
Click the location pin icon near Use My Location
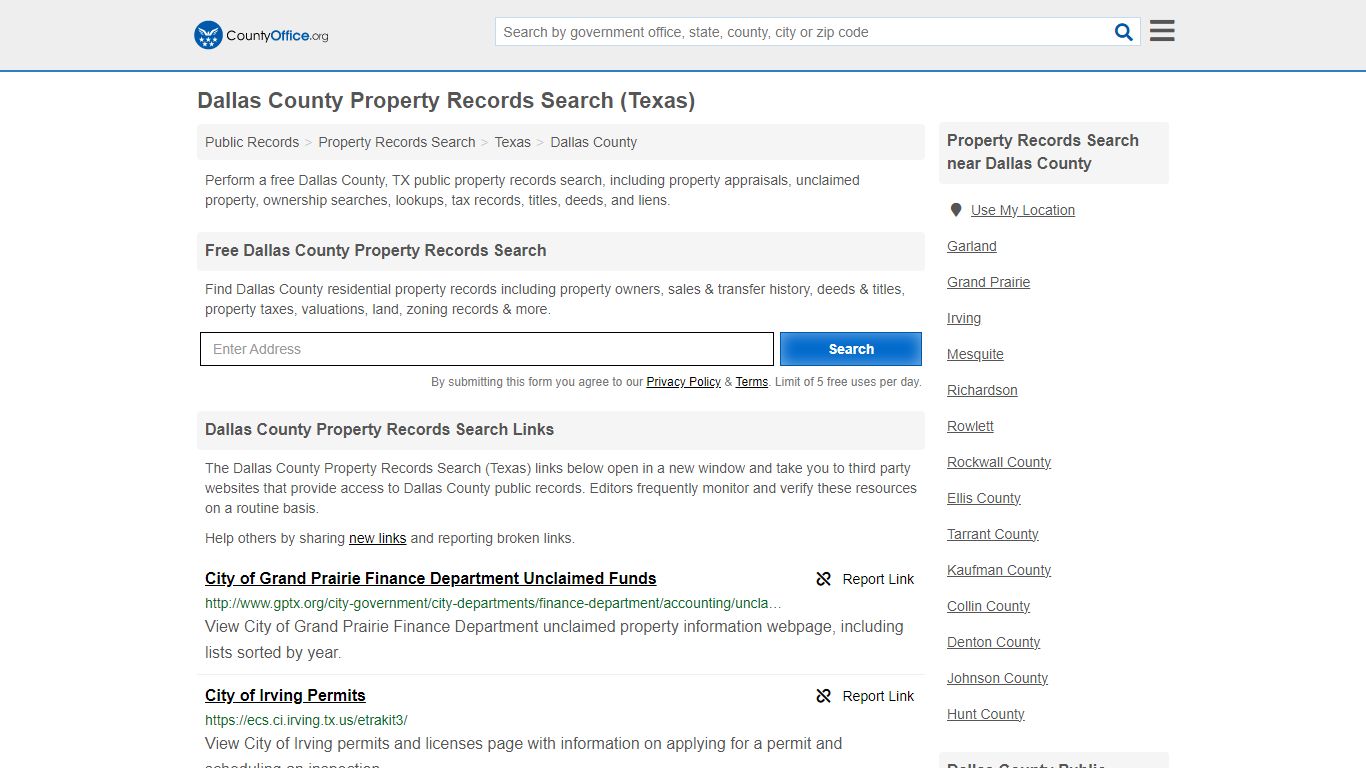(x=956, y=210)
